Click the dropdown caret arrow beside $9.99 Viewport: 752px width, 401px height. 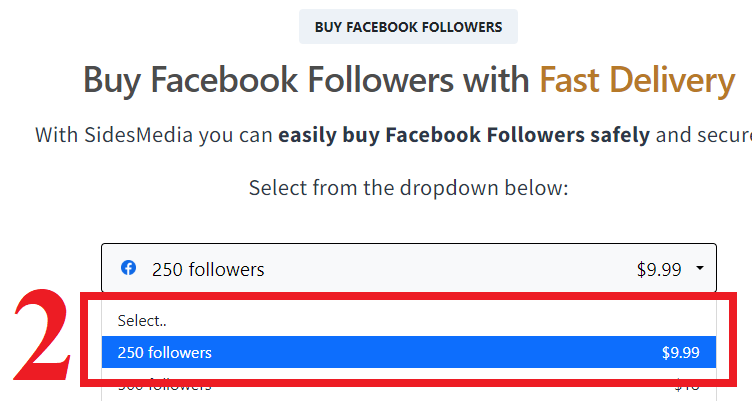[699, 268]
